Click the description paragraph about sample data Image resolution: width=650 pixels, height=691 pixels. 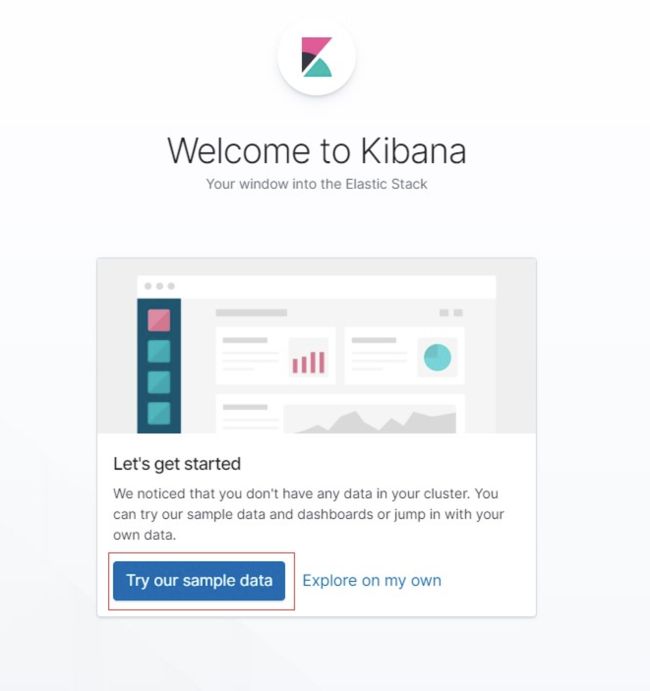[308, 514]
